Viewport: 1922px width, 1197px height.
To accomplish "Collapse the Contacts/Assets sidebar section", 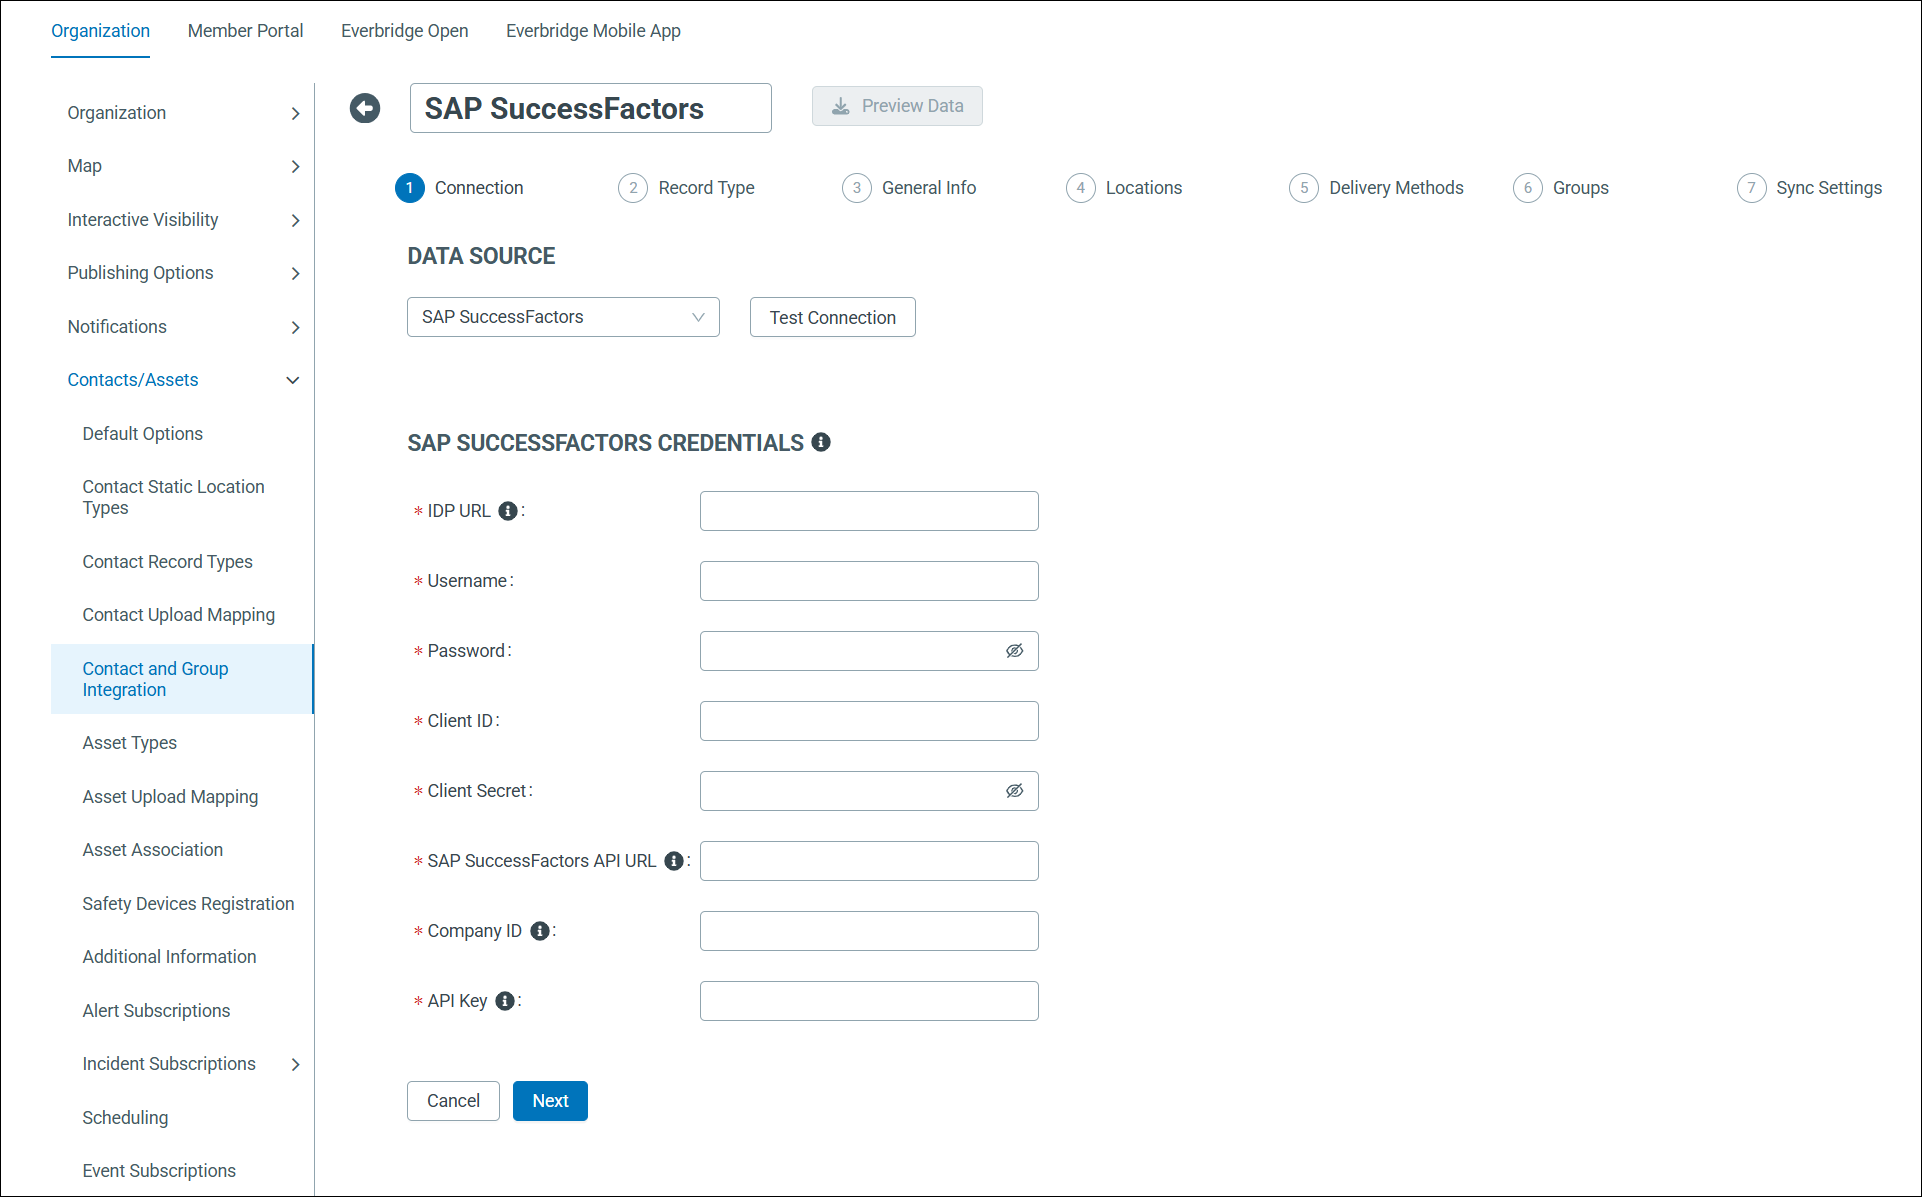I will click(x=293, y=380).
